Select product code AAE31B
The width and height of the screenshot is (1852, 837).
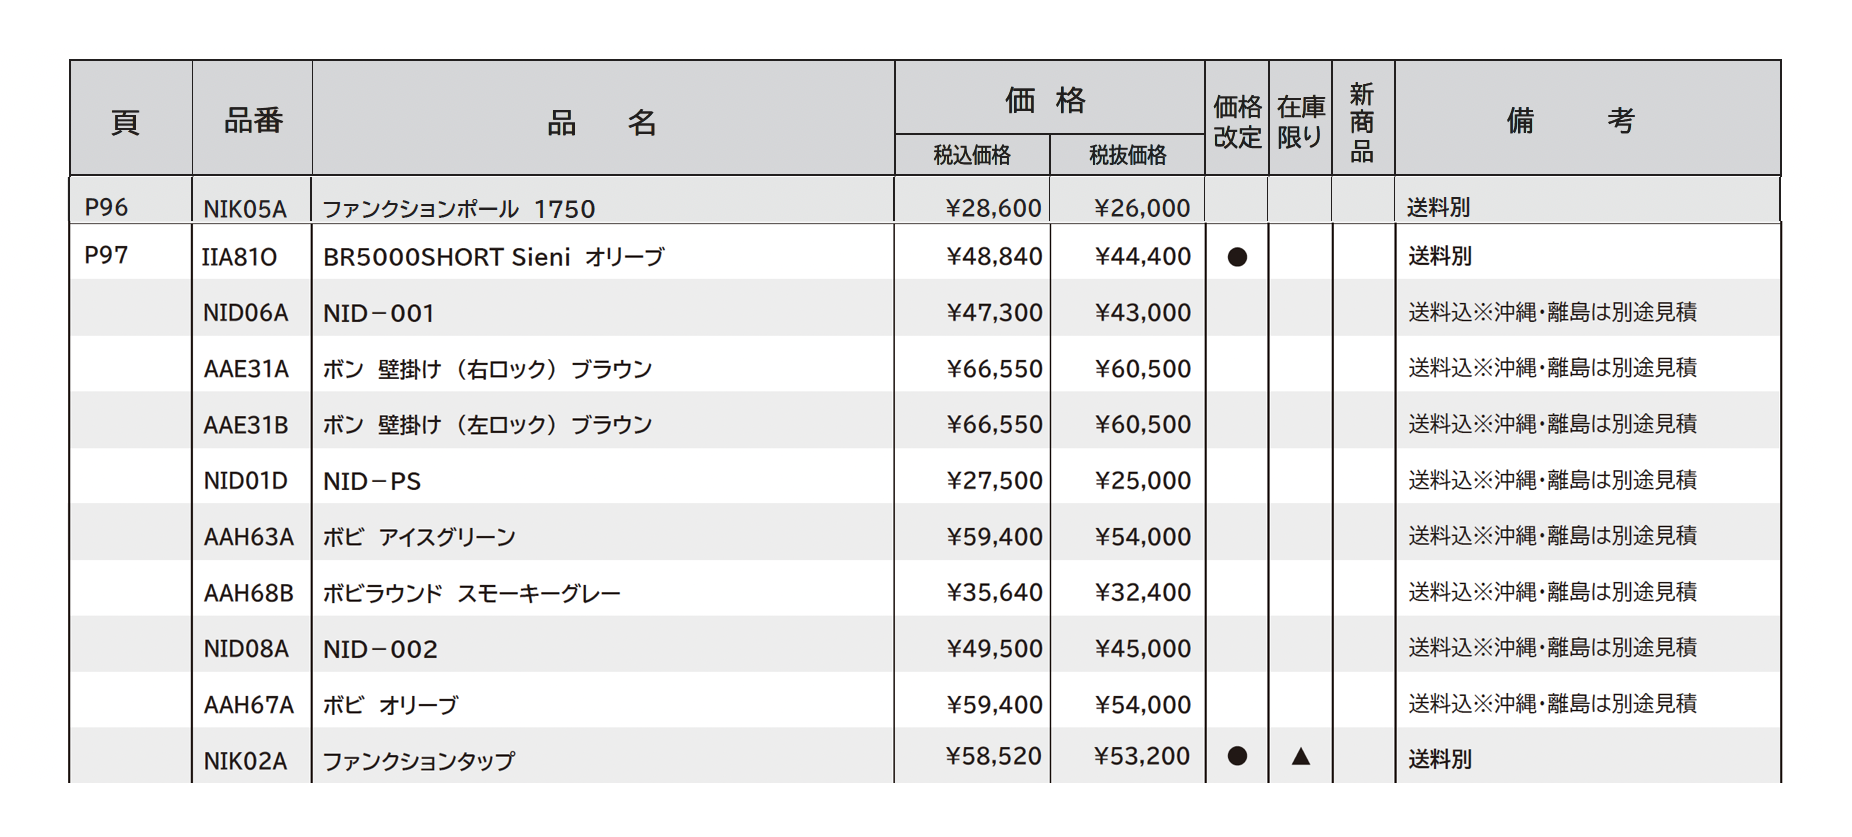pyautogui.click(x=246, y=425)
